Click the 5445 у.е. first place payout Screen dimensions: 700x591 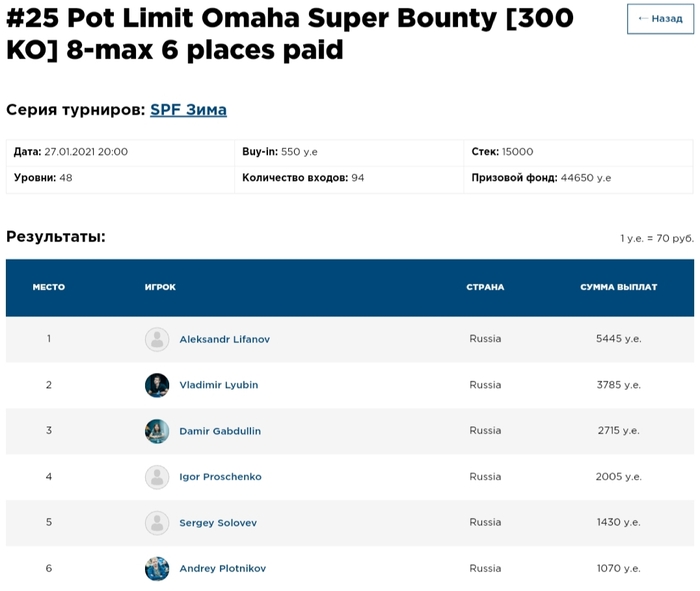[619, 339]
